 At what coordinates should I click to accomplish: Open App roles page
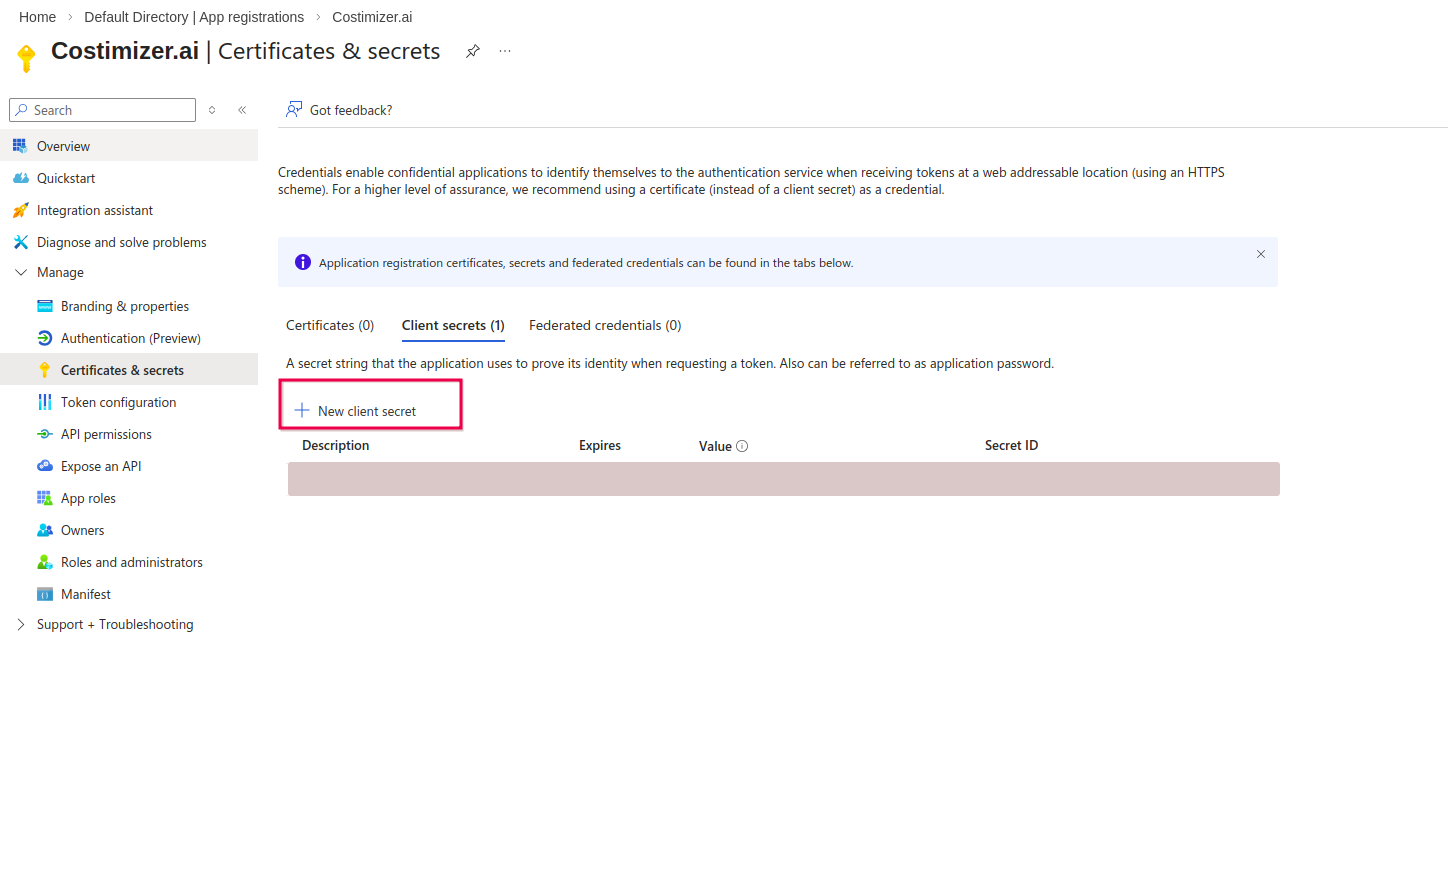tap(88, 498)
